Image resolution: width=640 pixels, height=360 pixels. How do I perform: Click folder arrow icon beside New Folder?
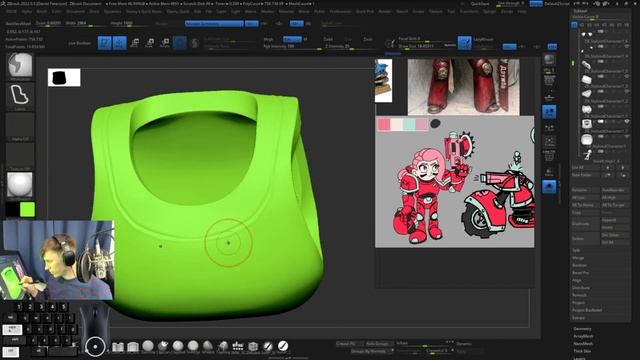pyautogui.click(x=608, y=175)
